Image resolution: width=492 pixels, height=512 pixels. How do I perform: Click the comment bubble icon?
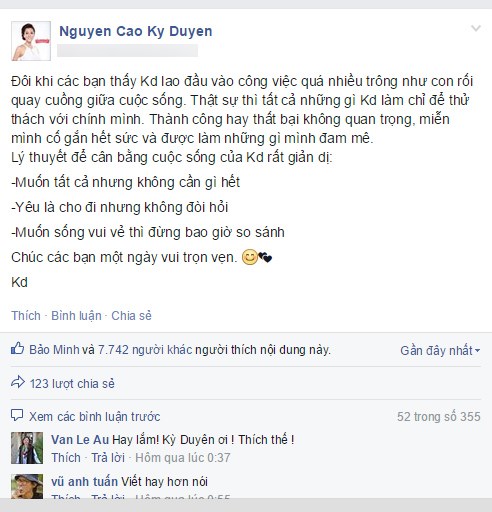(17, 415)
